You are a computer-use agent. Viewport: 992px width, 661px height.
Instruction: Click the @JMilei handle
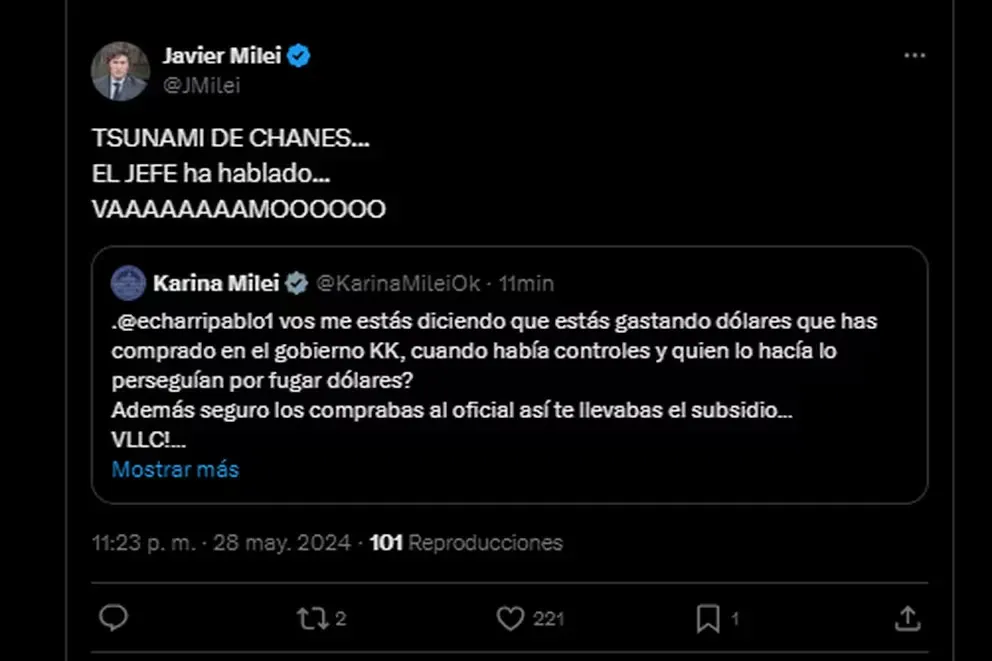coord(201,86)
